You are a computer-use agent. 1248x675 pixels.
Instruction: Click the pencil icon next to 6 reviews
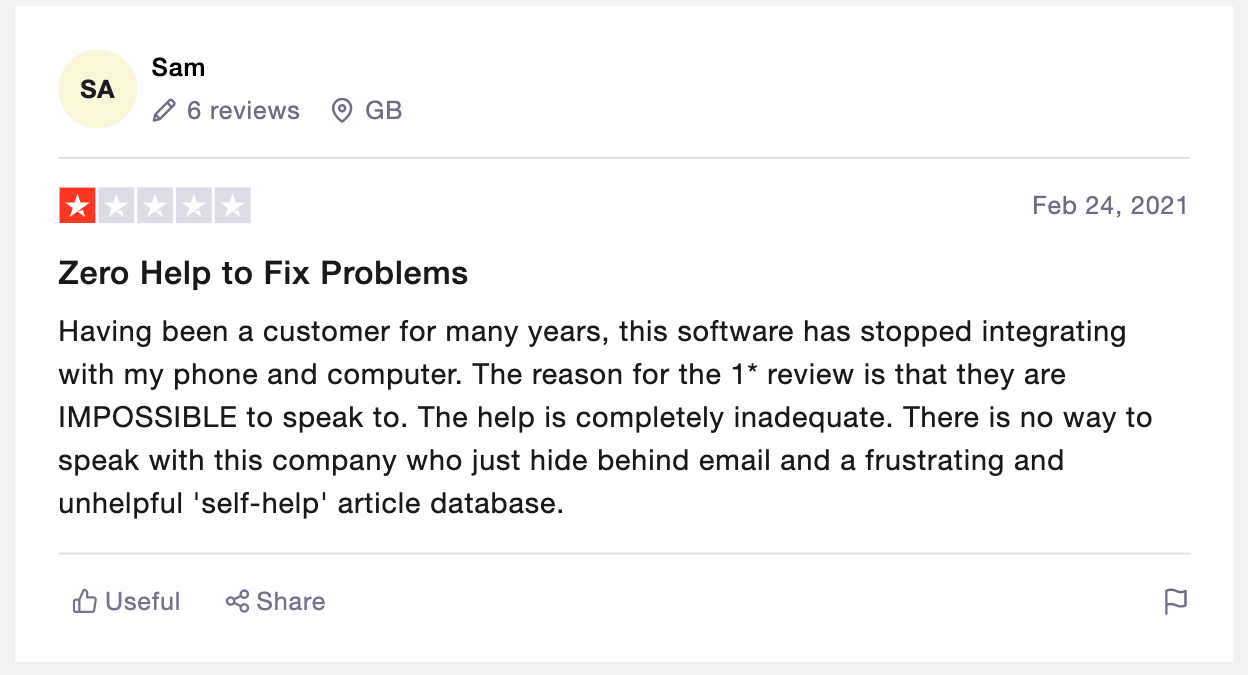click(164, 111)
